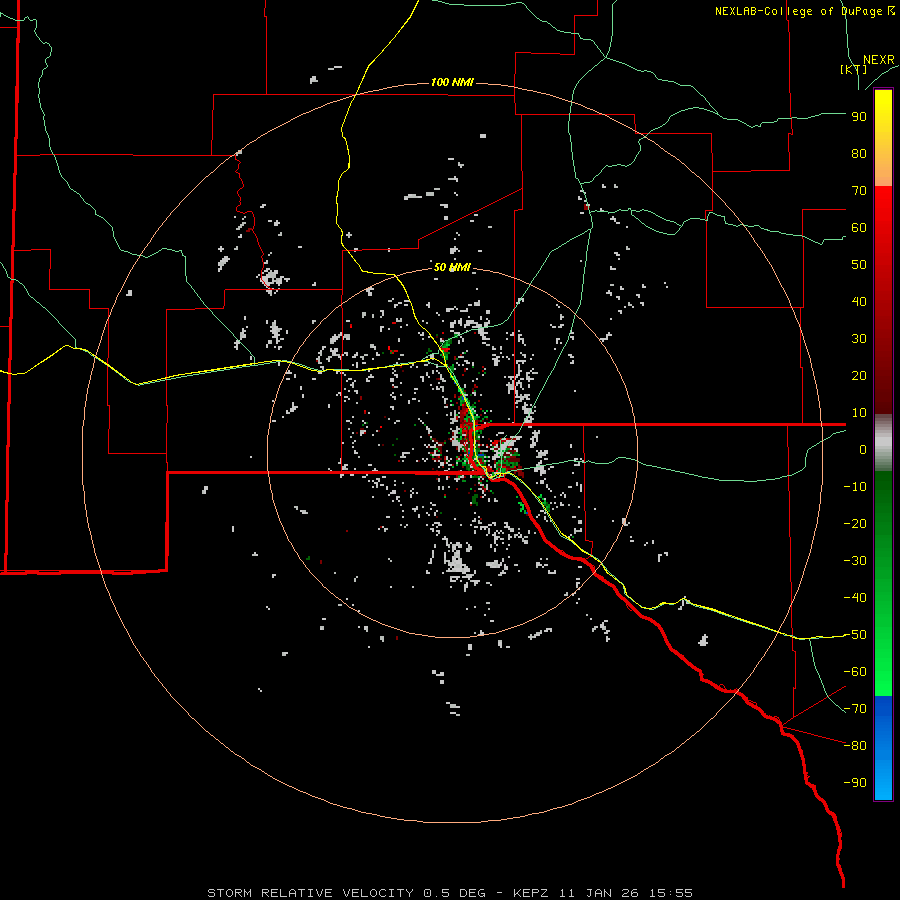This screenshot has height=900, width=900.
Task: Select the -30 scale value
Action: pos(855,561)
